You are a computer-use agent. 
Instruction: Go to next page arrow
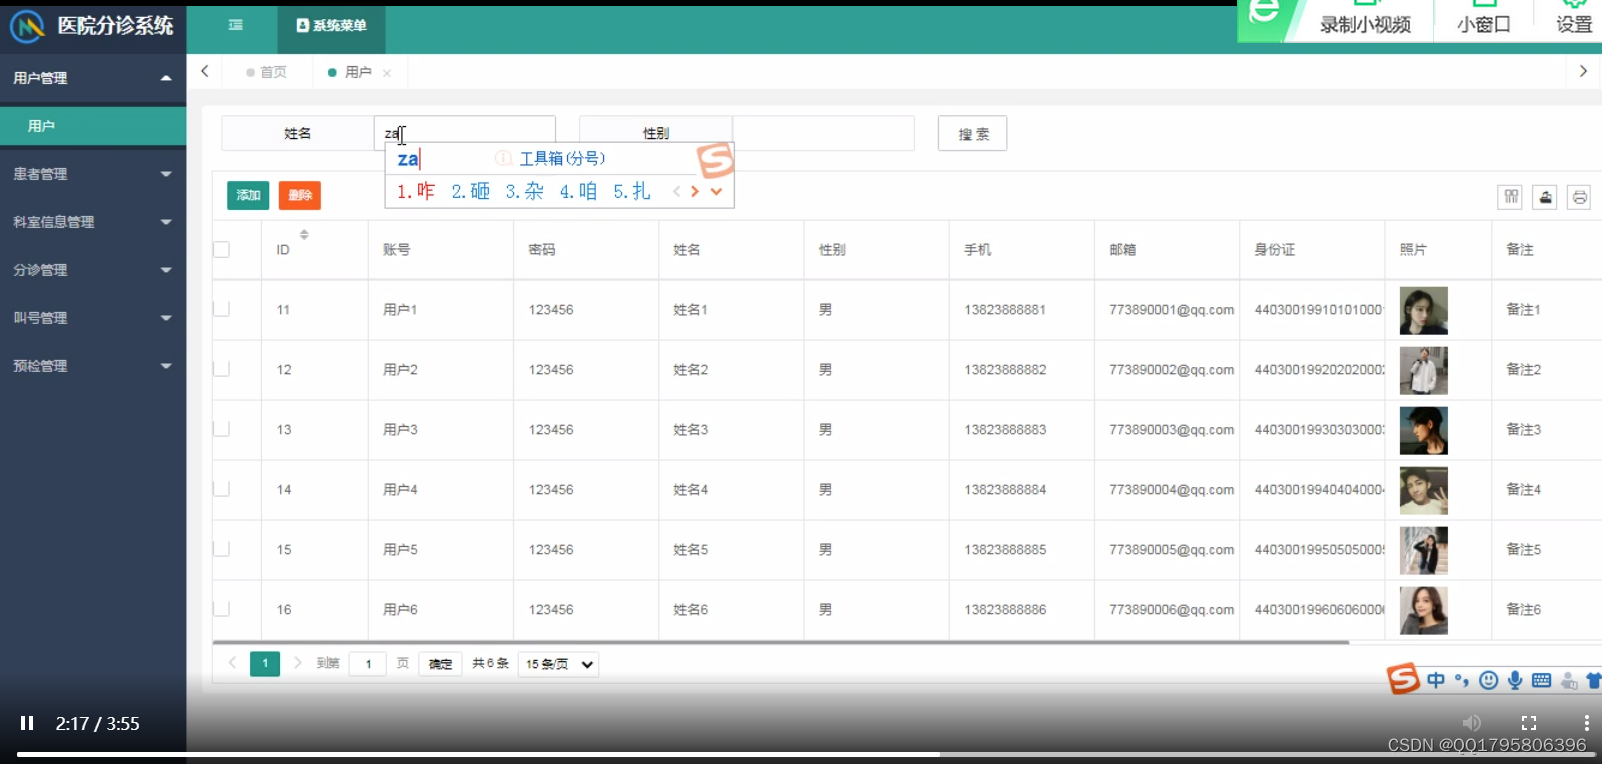(x=297, y=663)
